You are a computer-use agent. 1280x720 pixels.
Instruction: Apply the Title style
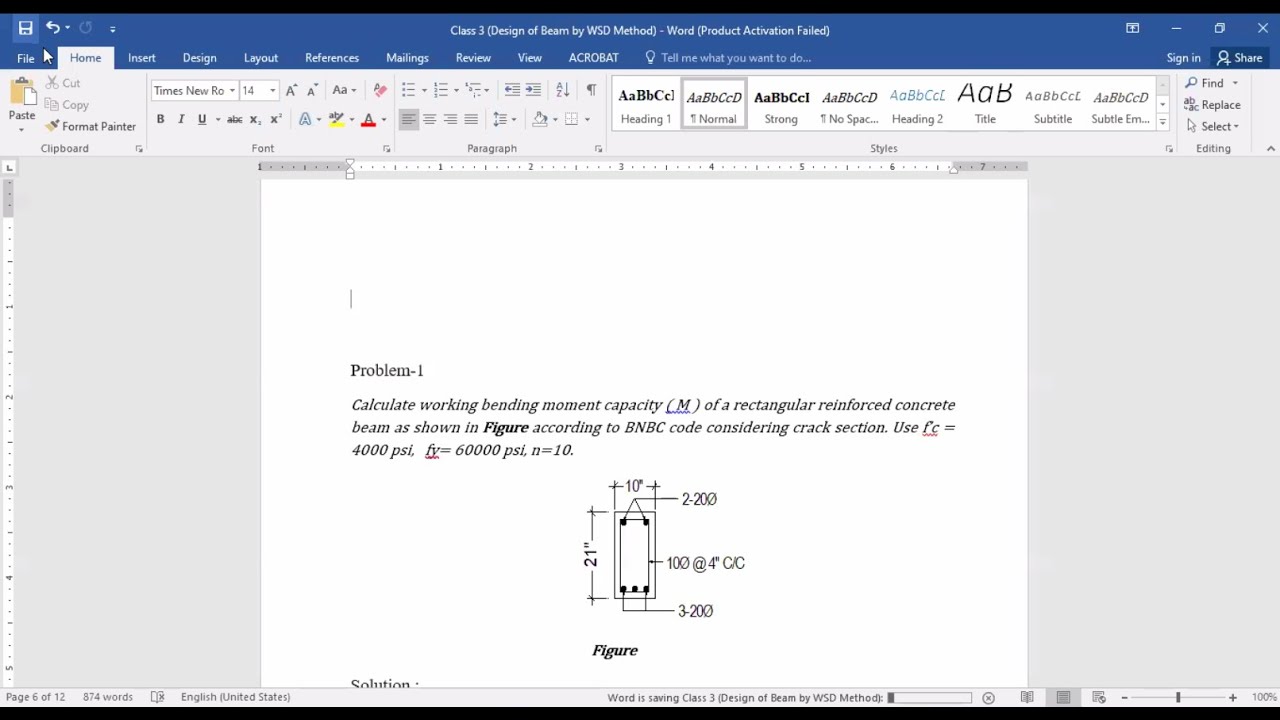coord(985,105)
